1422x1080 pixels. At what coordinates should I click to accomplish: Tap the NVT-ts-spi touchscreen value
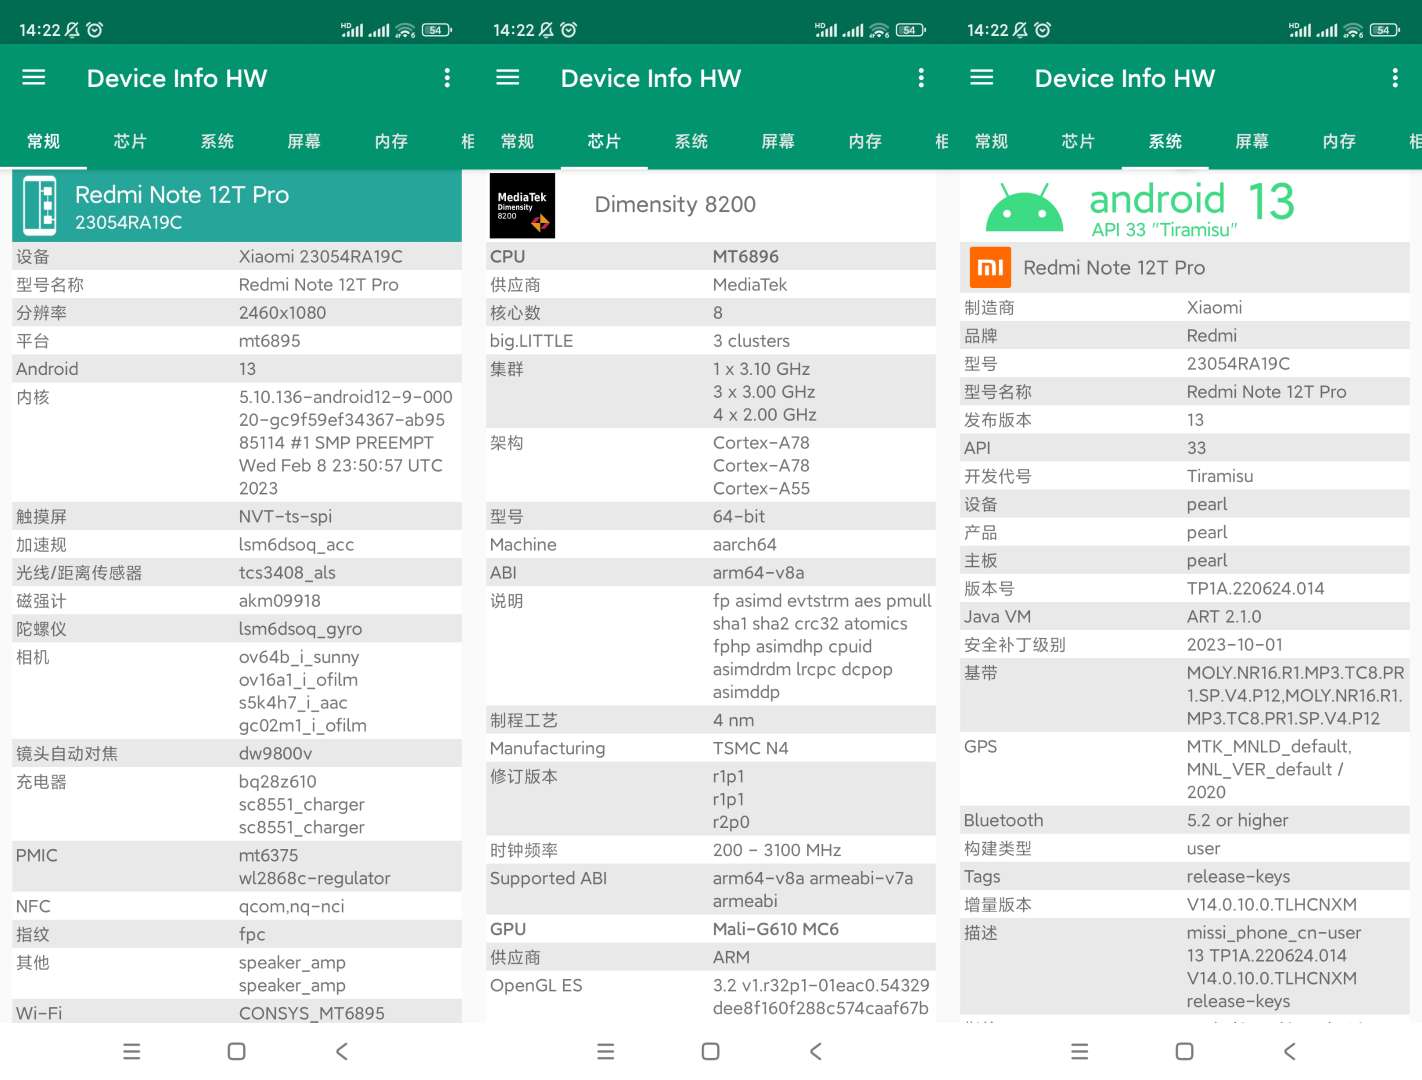coord(285,517)
